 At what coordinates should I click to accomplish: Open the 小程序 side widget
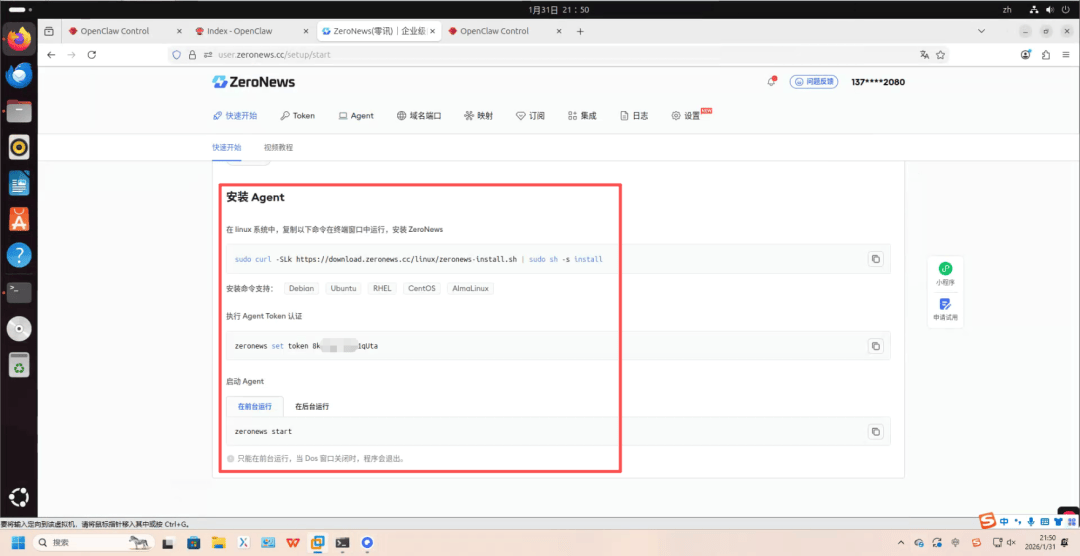tap(945, 274)
